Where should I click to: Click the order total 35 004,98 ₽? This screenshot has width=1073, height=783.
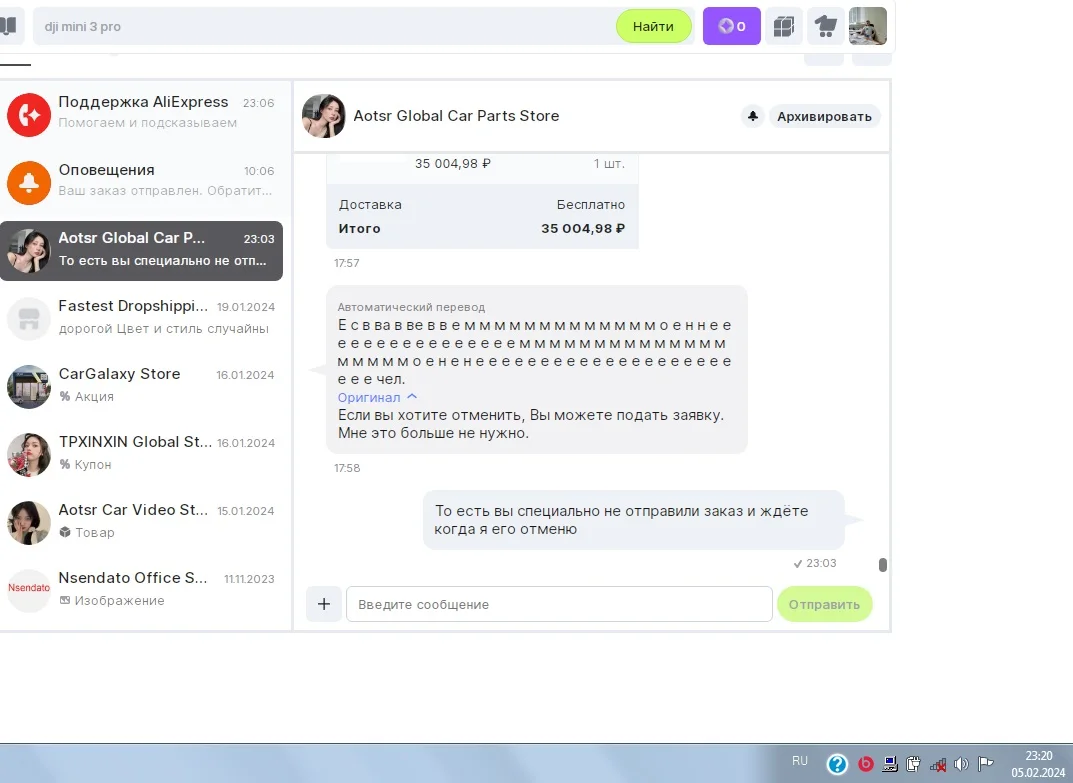point(583,229)
